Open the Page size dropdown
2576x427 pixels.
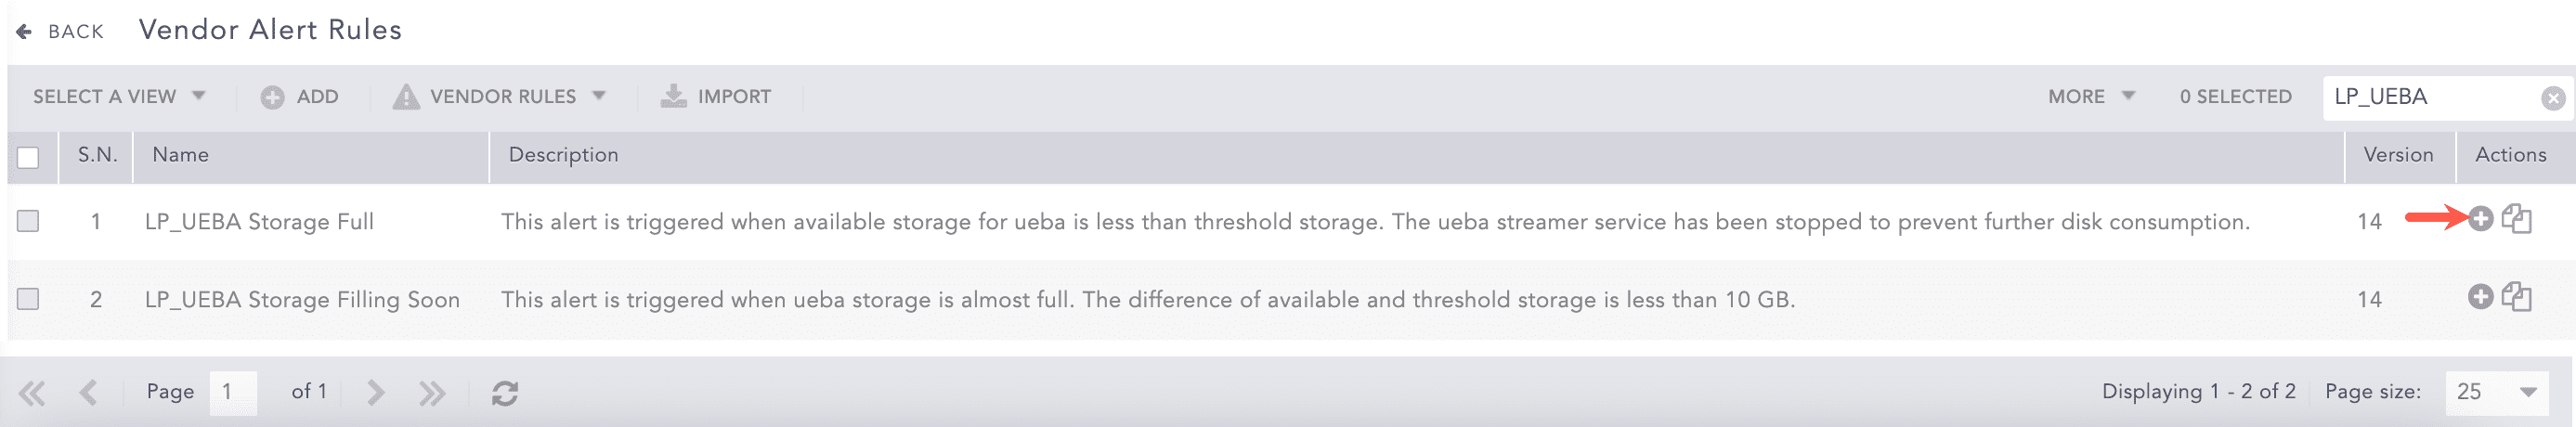coord(2495,392)
